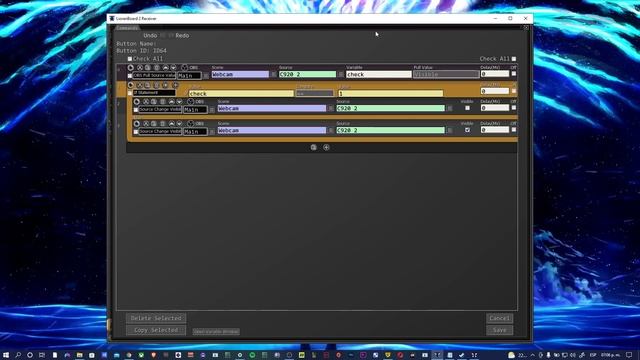The height and width of the screenshot is (360, 640).
Task: Click the Copy Selected button
Action: tap(156, 330)
